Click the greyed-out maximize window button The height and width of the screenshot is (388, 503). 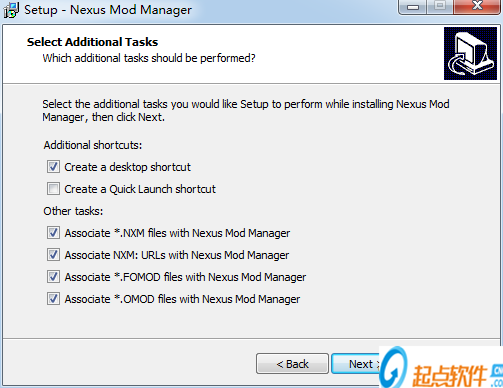pyautogui.click(x=440, y=7)
